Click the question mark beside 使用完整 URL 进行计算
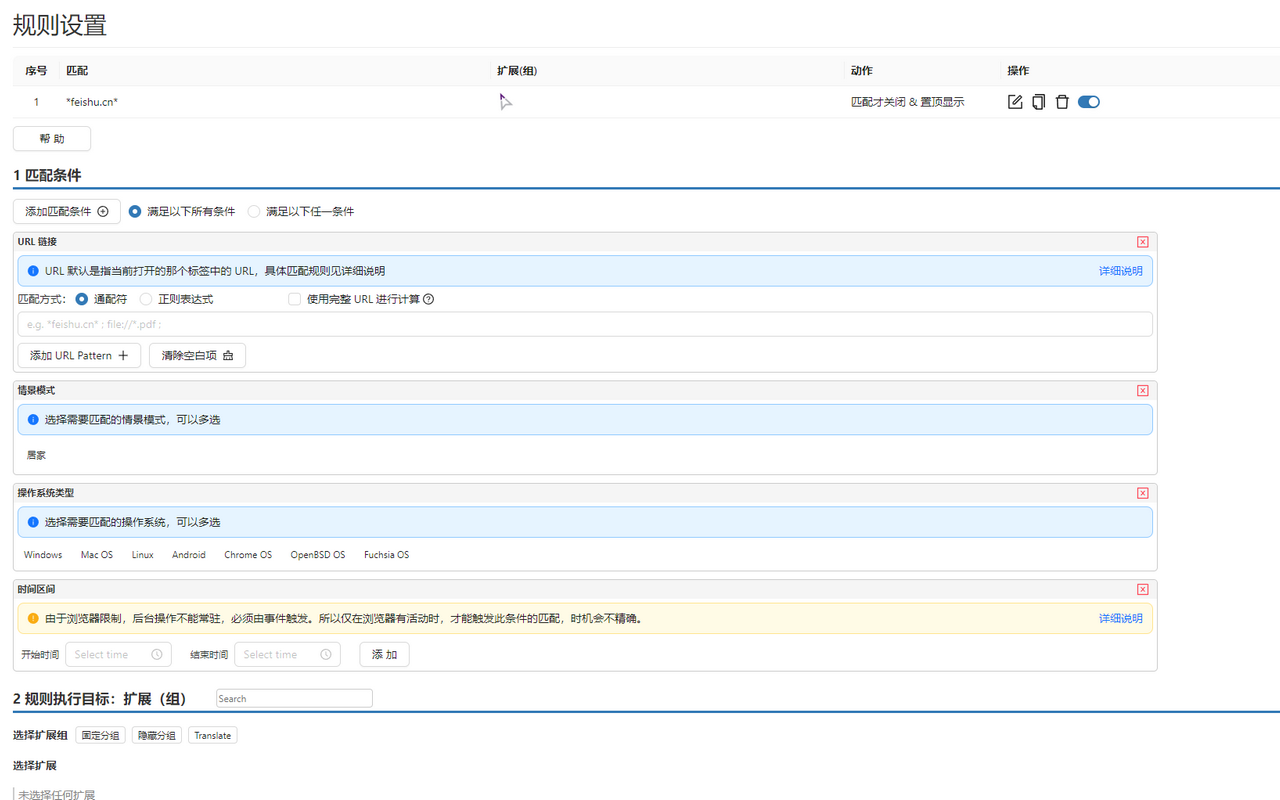Viewport: 1280px width, 800px height. coord(427,298)
